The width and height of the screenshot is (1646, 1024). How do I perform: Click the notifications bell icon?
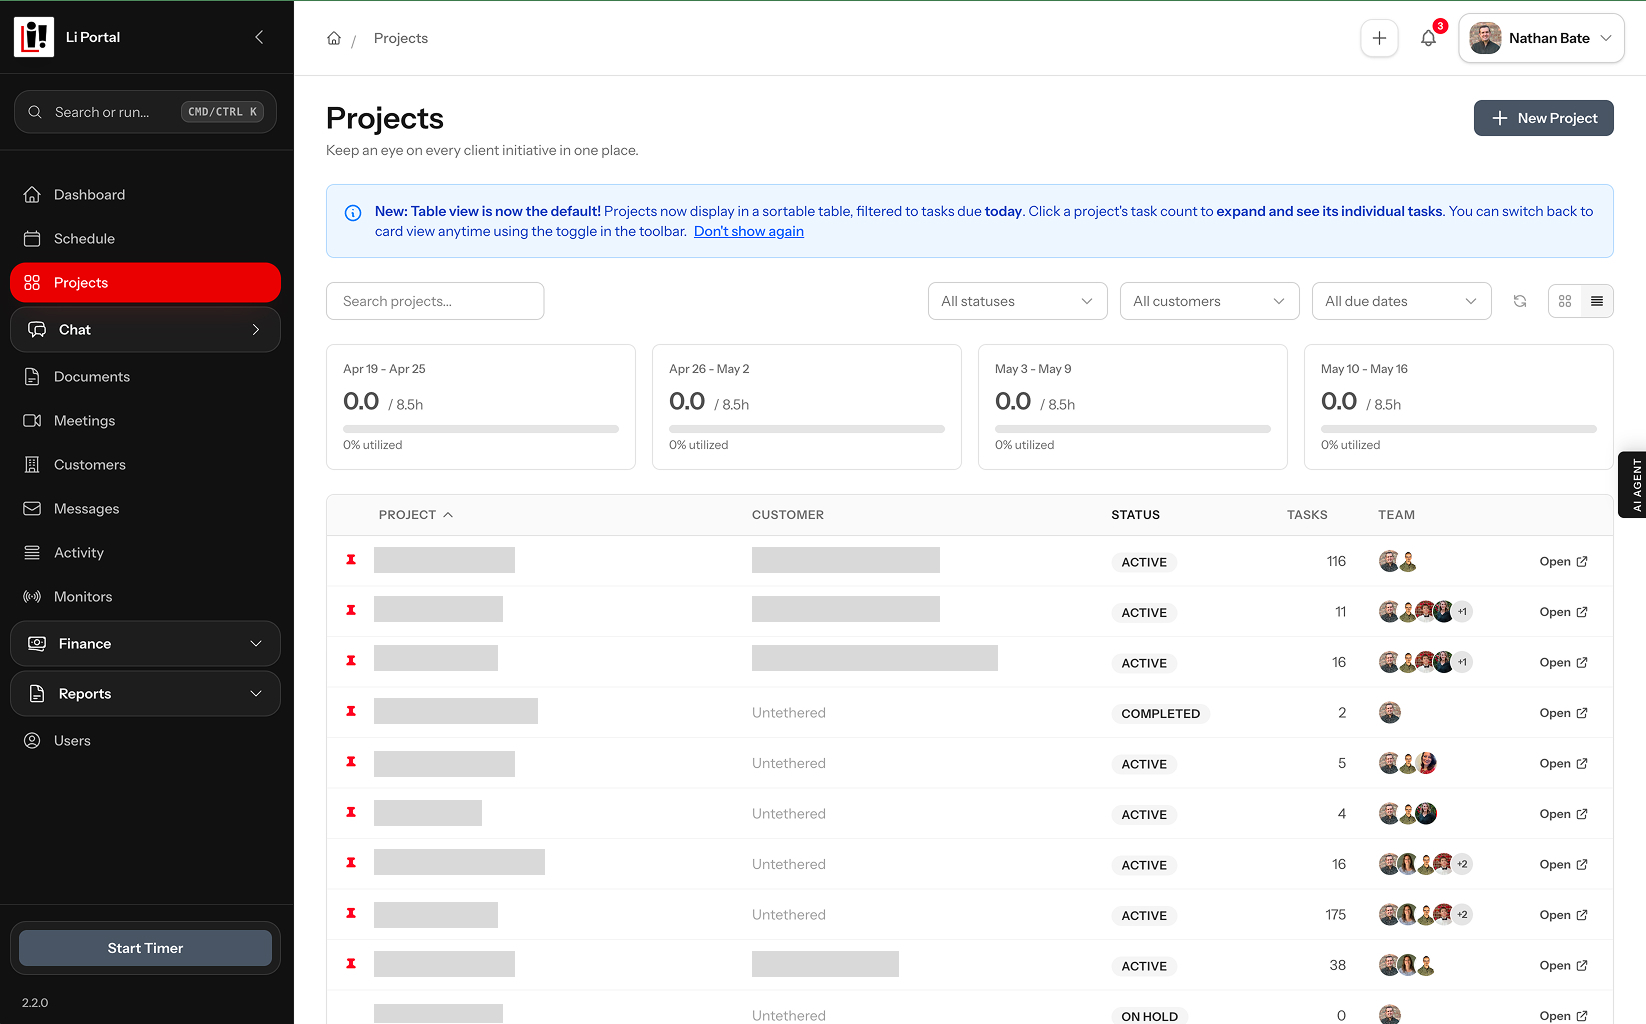[x=1428, y=38]
